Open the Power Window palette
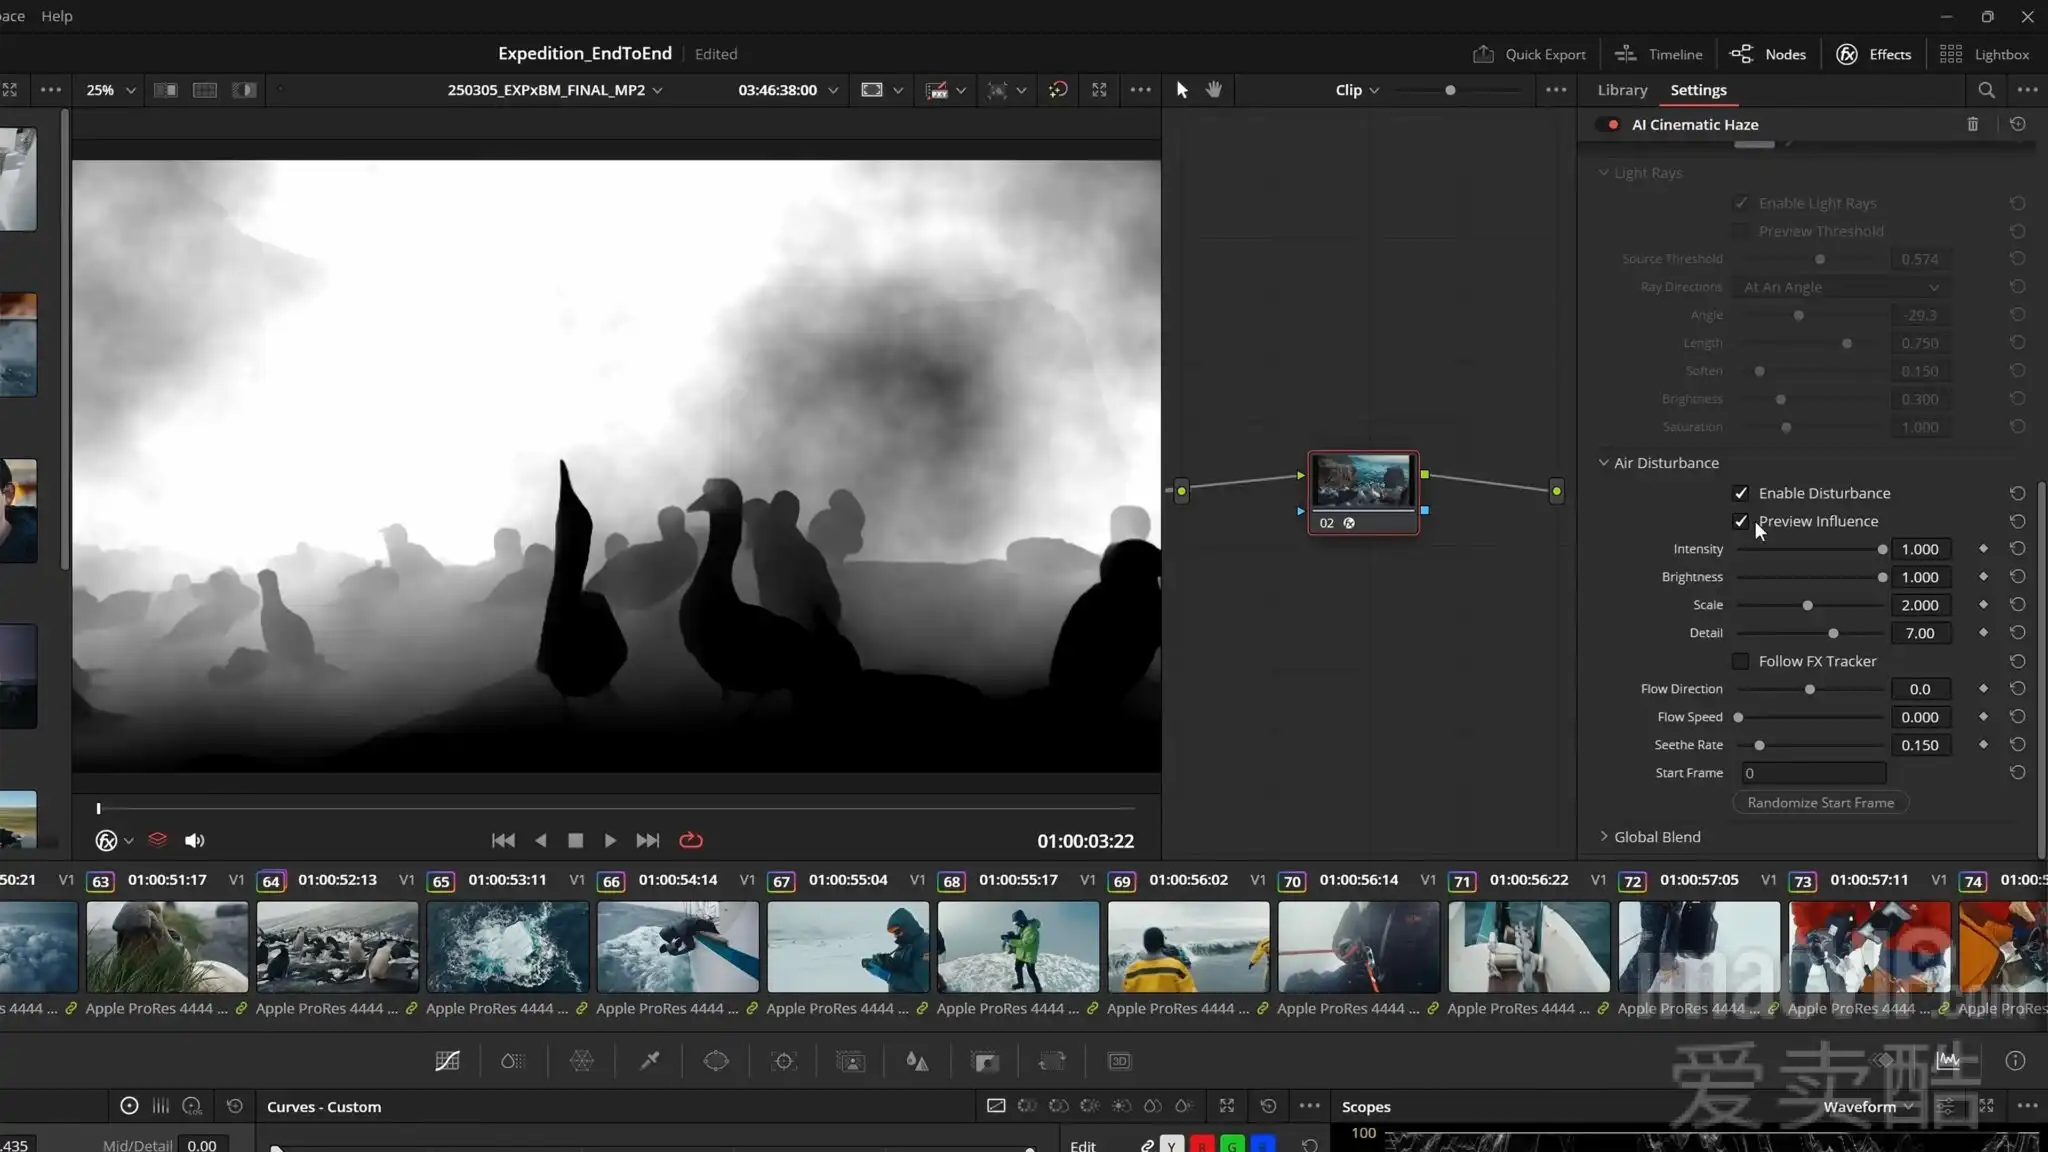 (x=716, y=1061)
